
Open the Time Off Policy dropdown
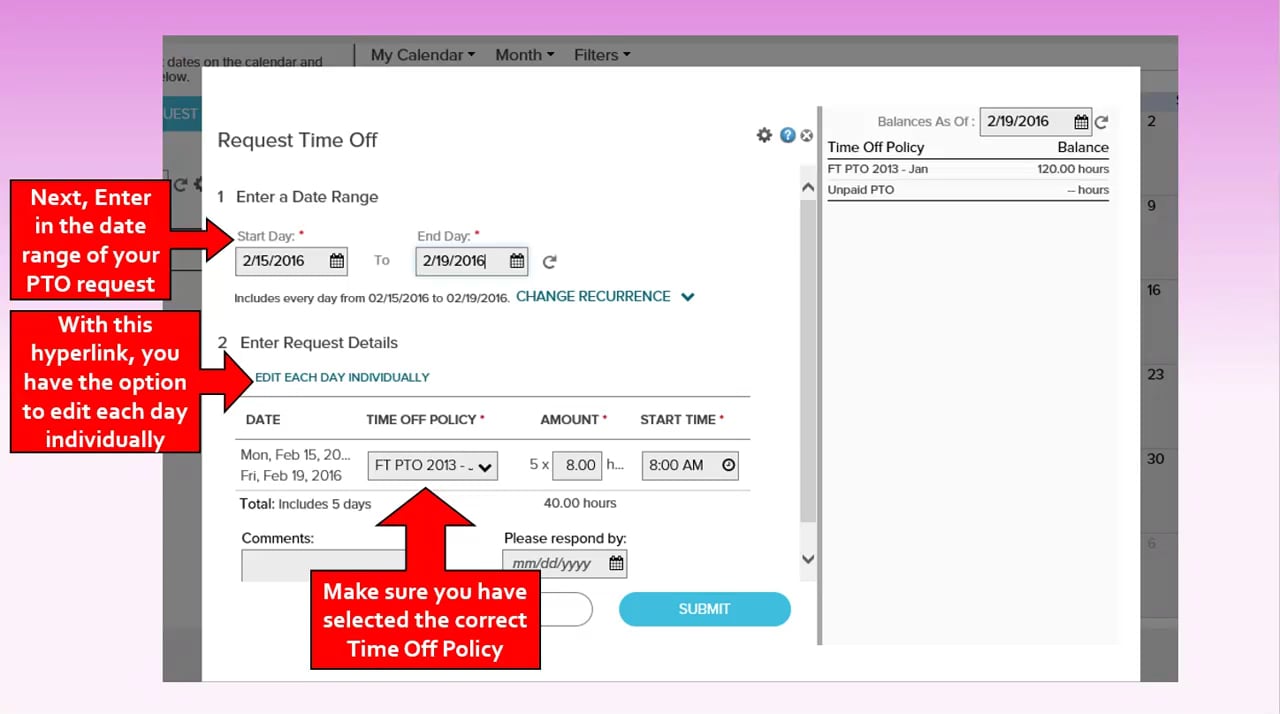pyautogui.click(x=432, y=465)
